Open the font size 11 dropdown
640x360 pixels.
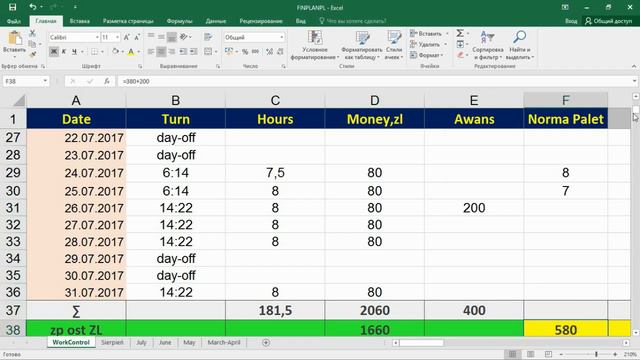(118, 37)
